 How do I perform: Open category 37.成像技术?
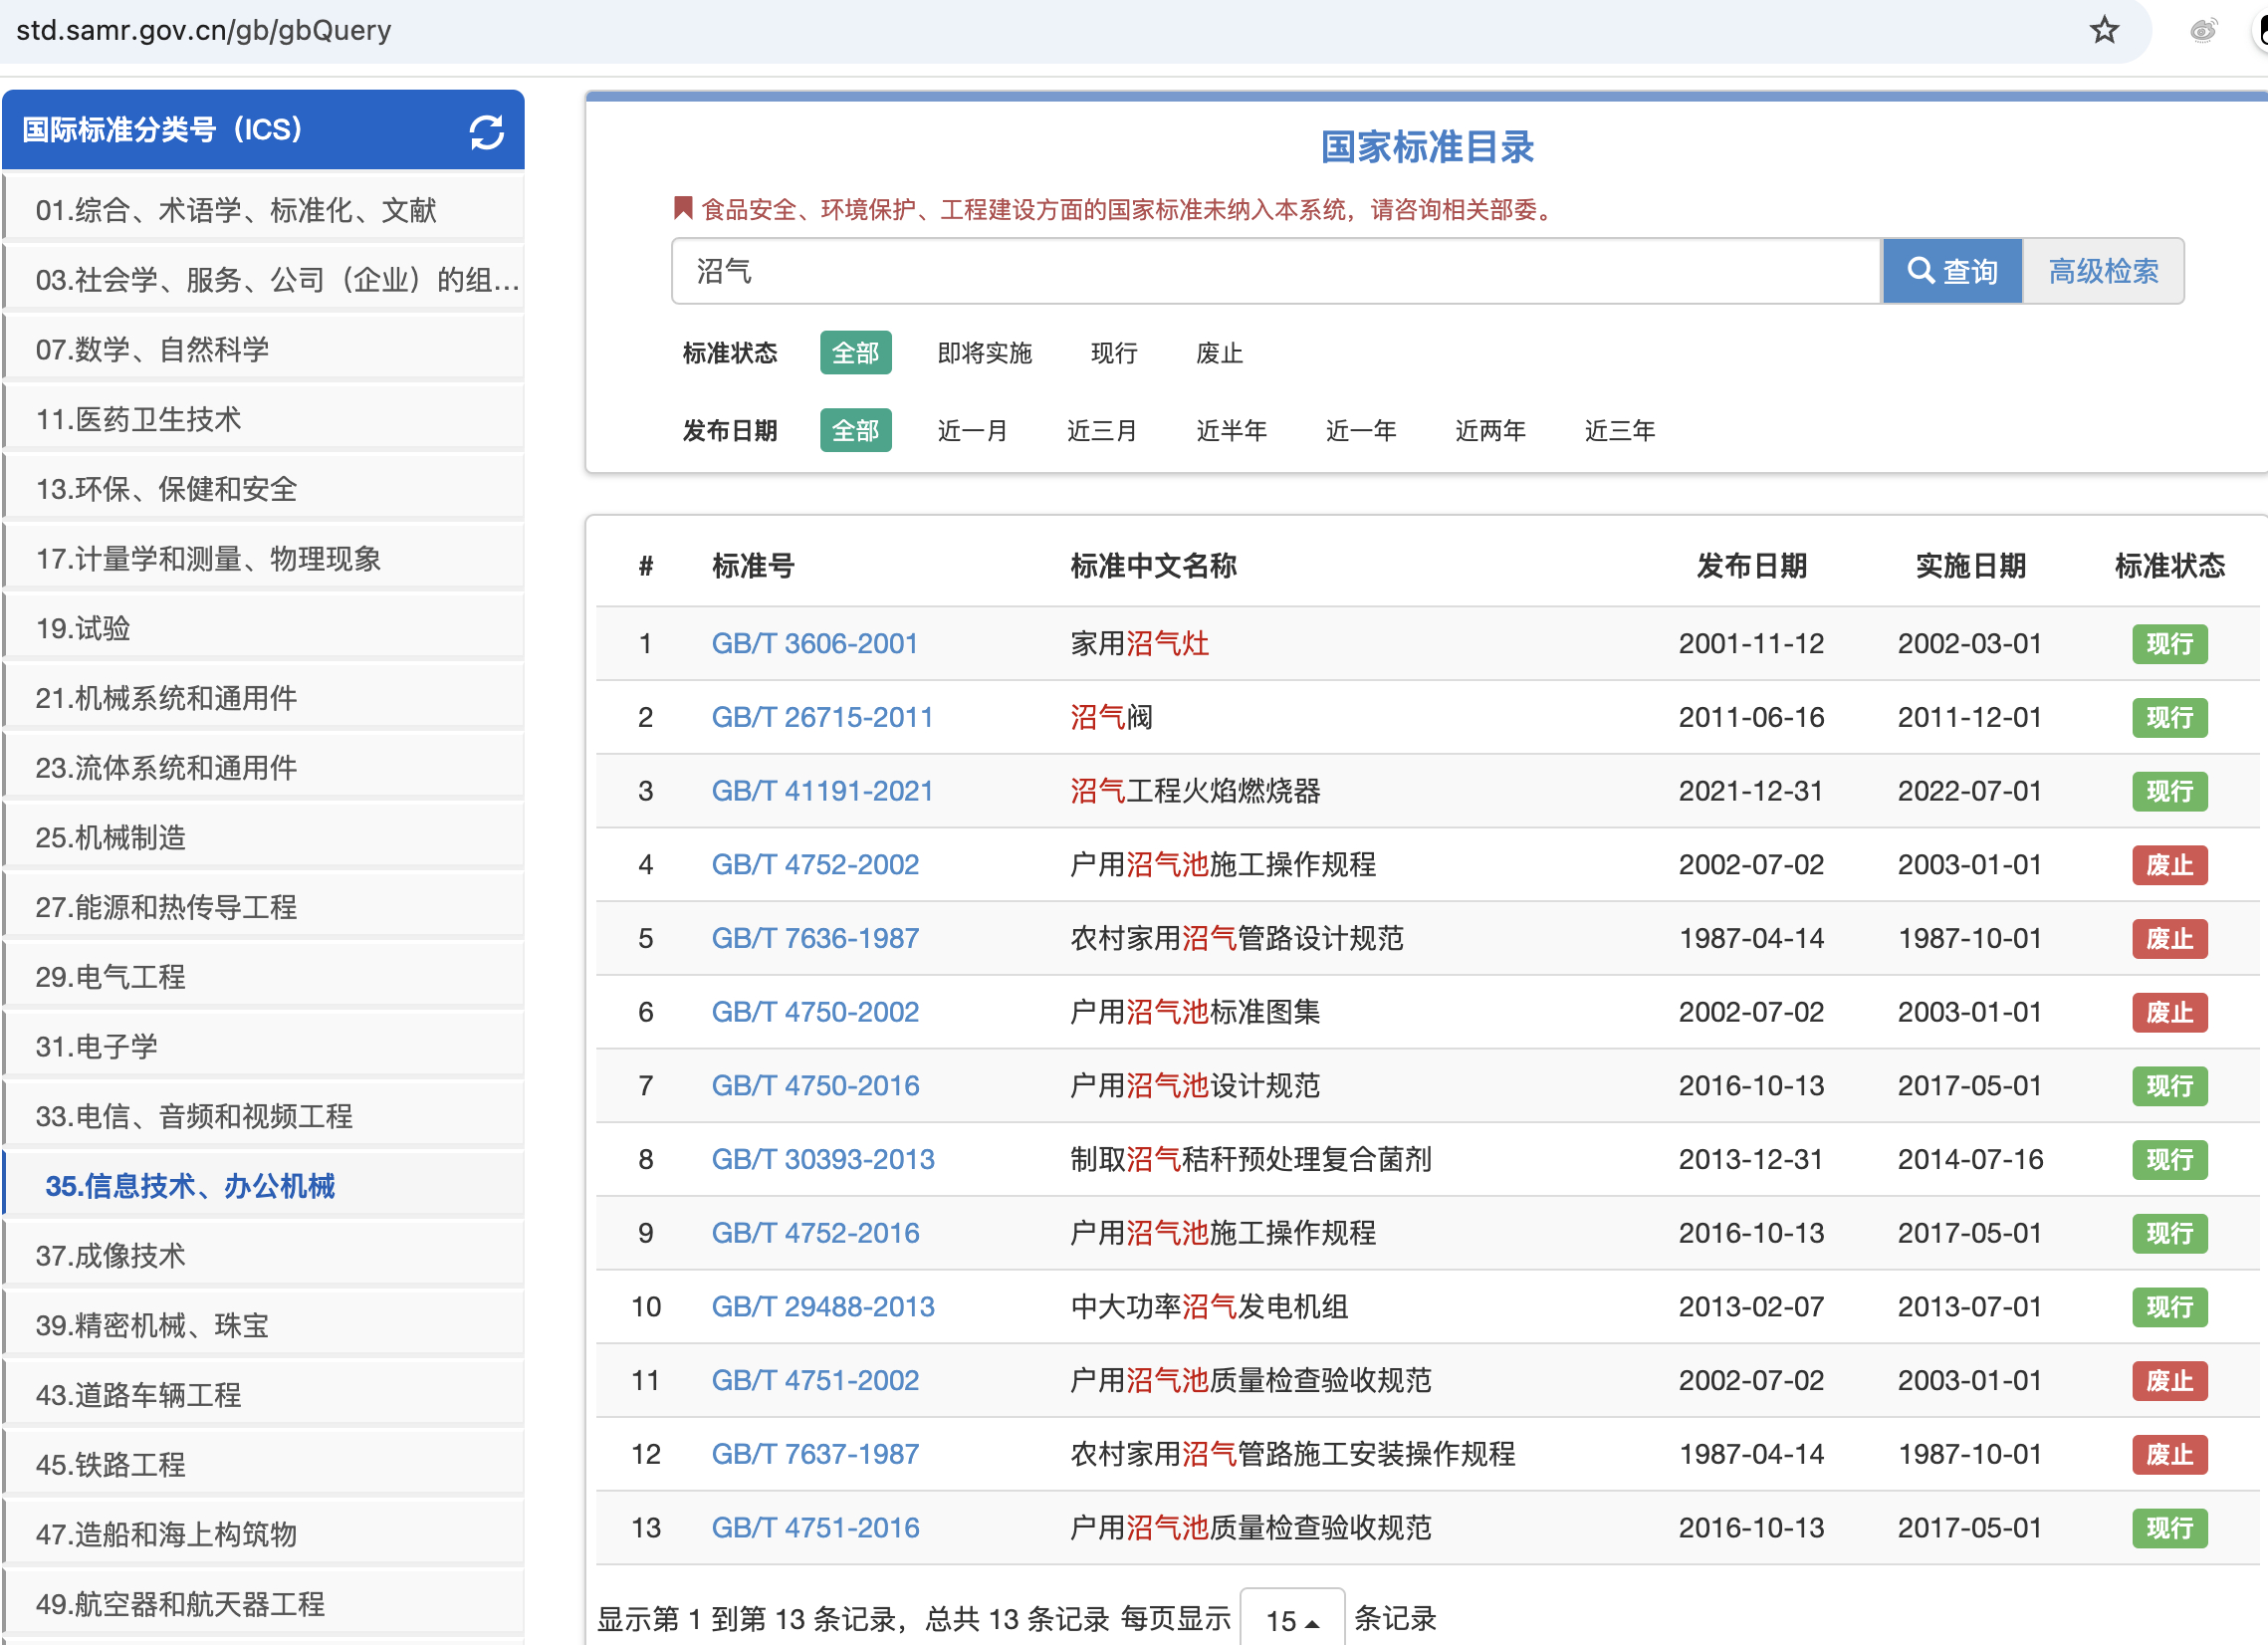pyautogui.click(x=264, y=1255)
